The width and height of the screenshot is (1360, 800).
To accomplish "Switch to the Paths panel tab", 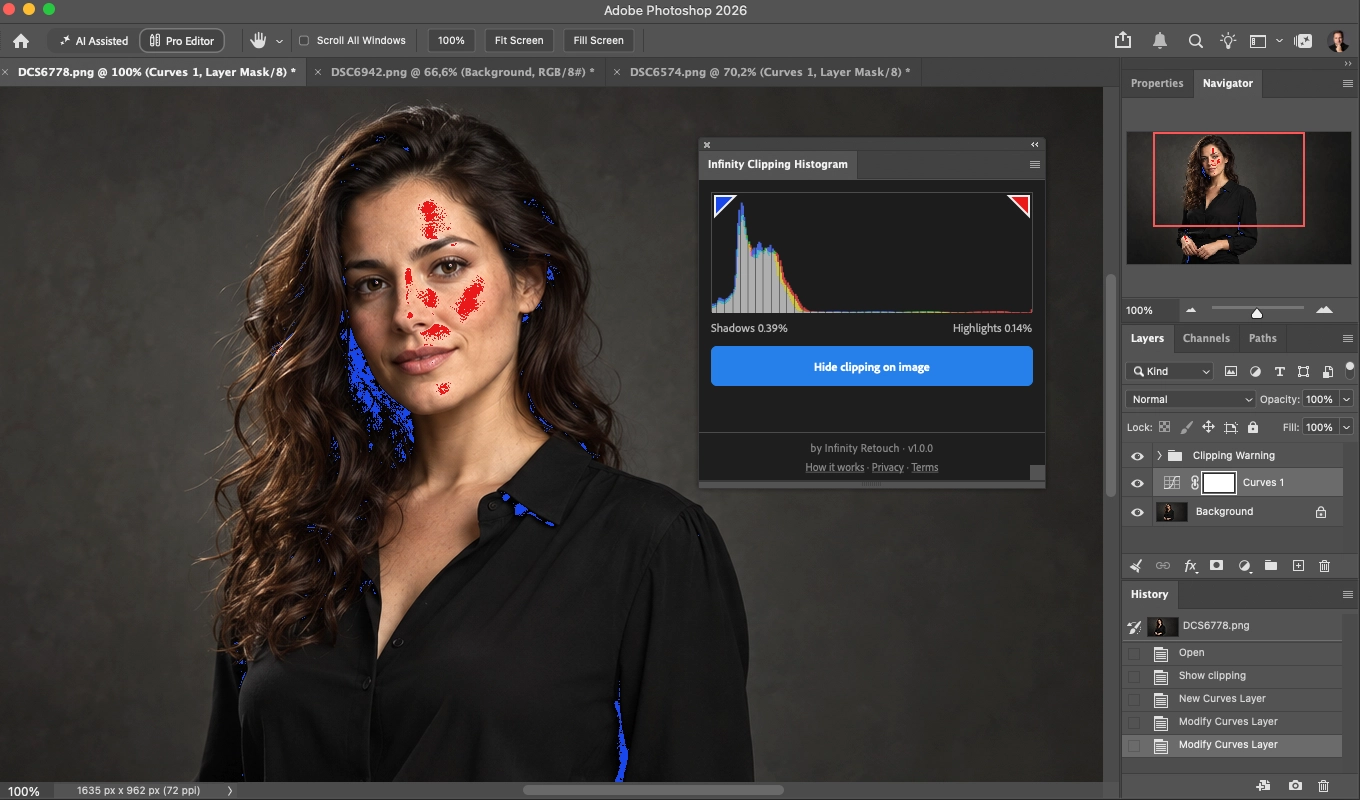I will coord(1263,338).
